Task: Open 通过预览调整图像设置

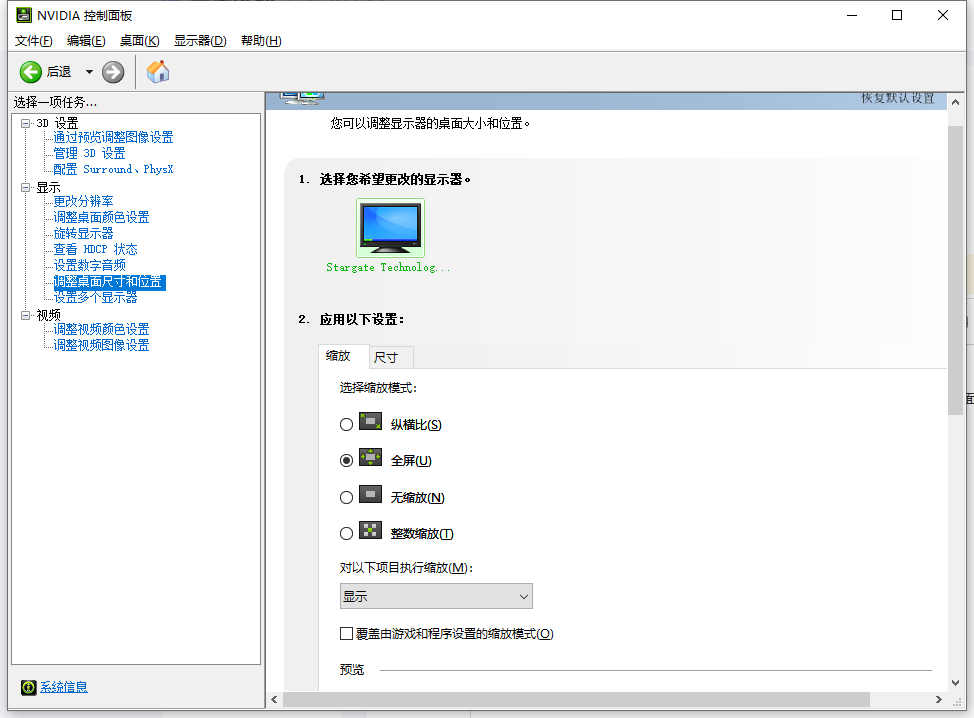Action: click(113, 137)
